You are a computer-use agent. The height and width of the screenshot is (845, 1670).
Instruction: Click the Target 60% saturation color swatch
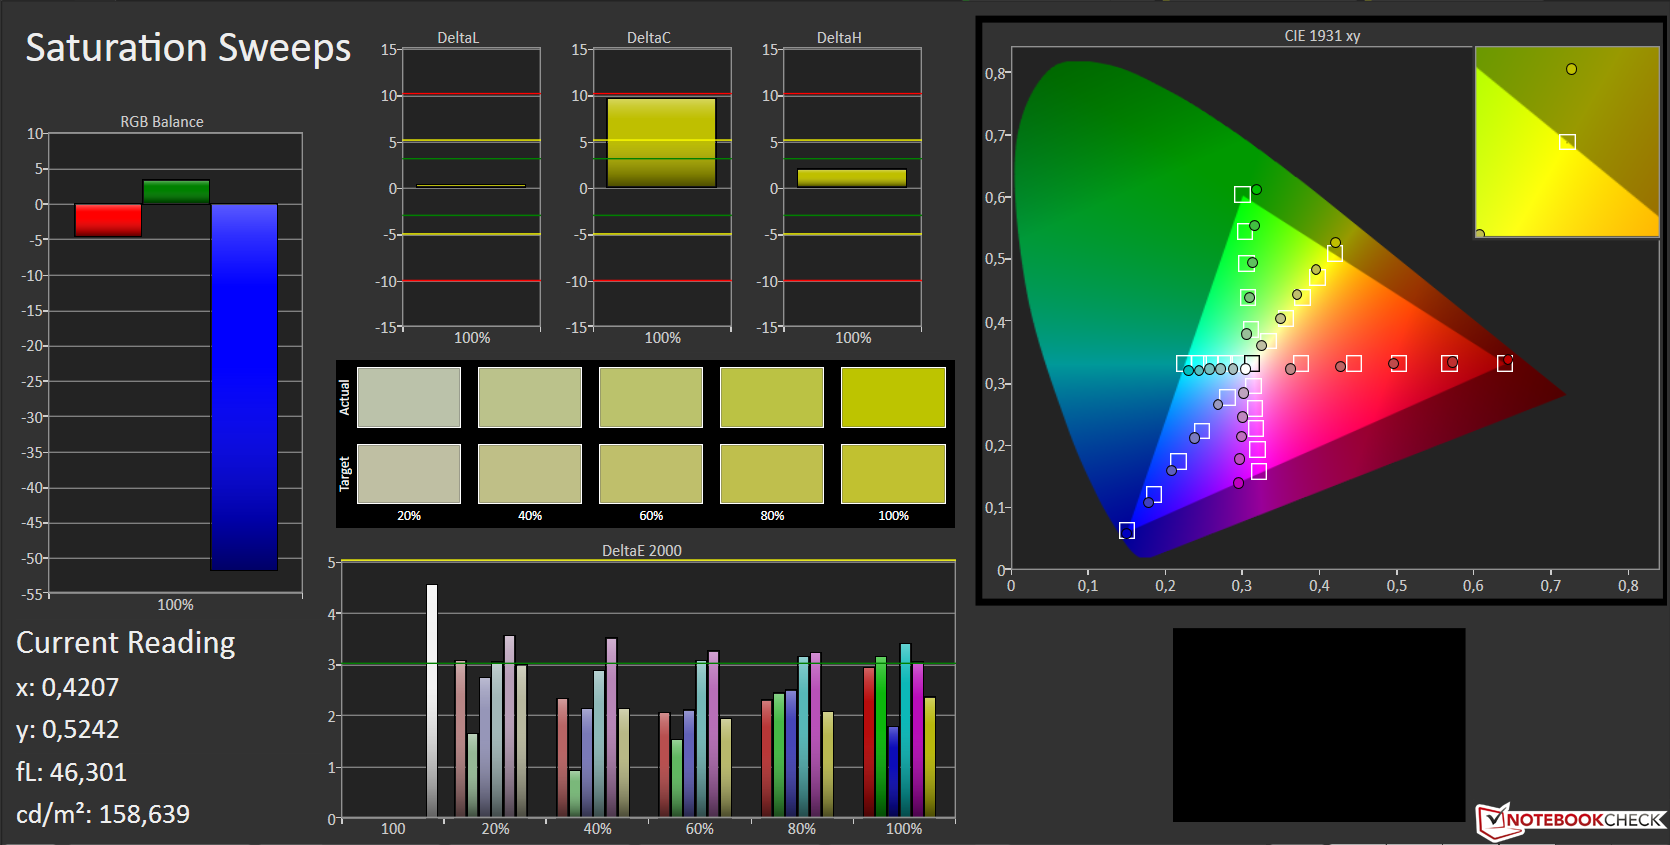(651, 474)
